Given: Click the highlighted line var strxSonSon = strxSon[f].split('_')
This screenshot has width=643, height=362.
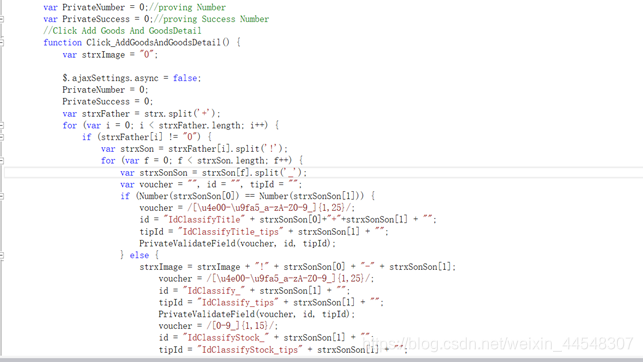Looking at the screenshot, I should click(x=213, y=173).
